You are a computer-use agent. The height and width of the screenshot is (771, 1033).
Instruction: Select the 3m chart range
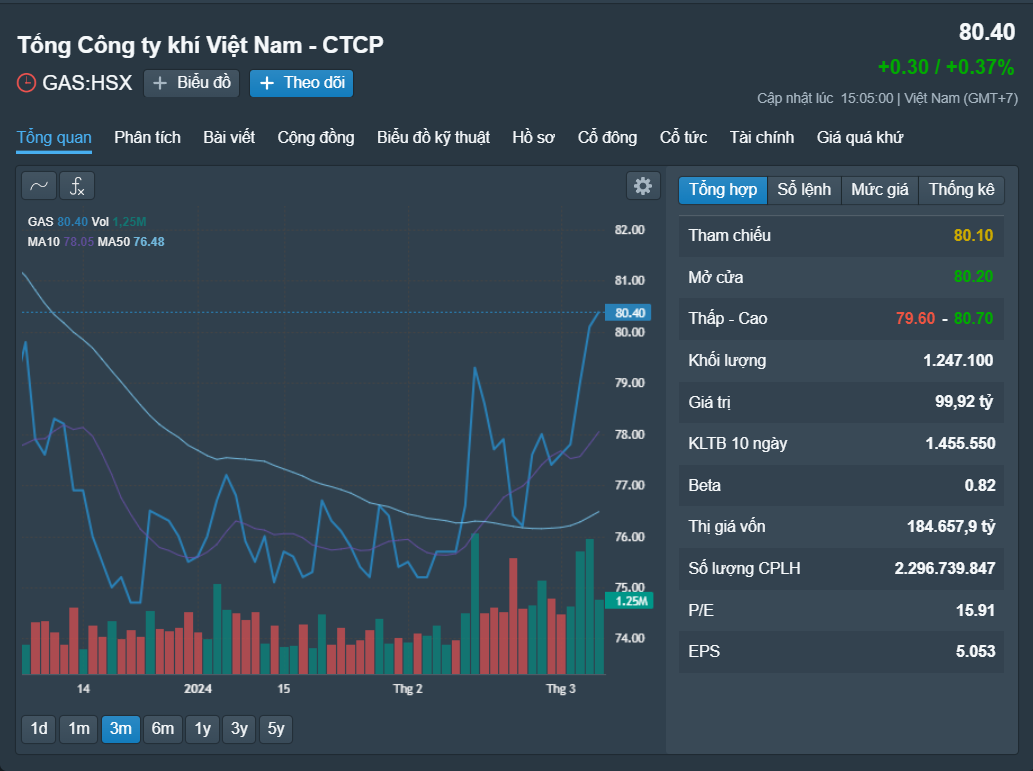(121, 729)
